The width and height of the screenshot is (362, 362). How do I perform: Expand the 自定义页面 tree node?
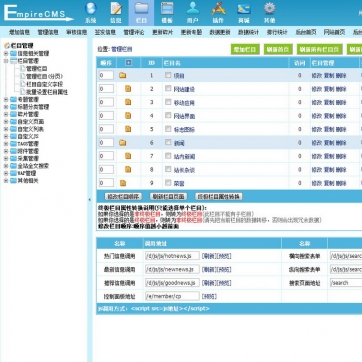6,122
